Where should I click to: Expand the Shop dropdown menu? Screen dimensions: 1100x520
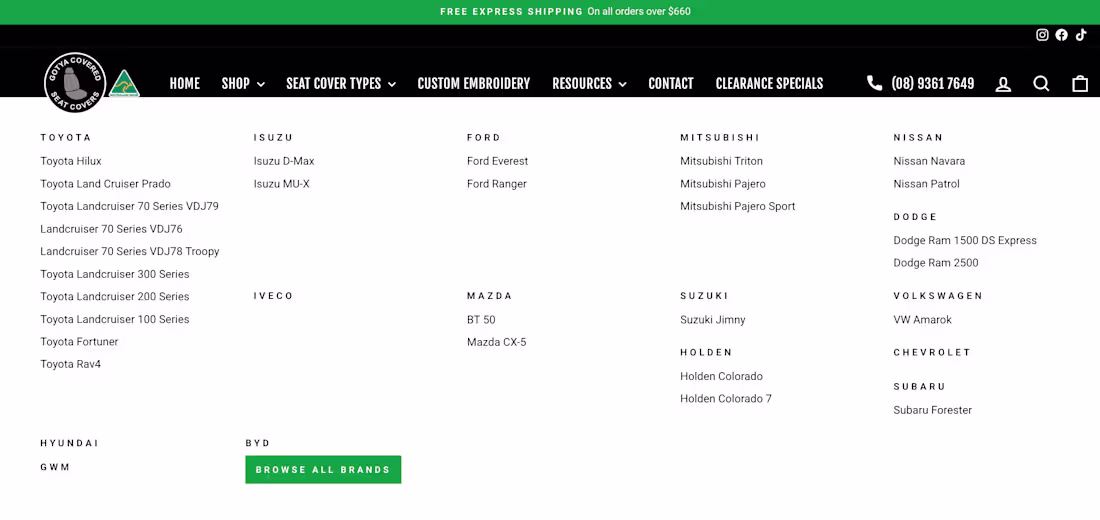pyautogui.click(x=243, y=84)
